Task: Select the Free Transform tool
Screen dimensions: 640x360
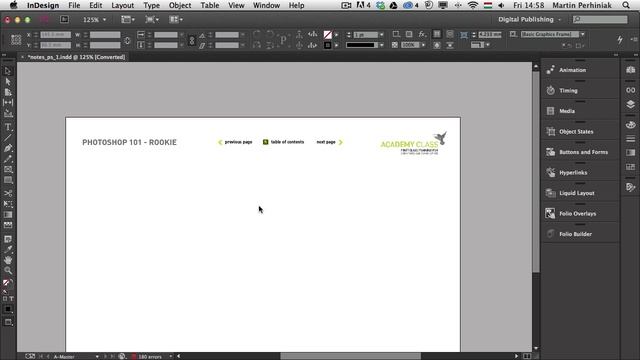Action: tap(8, 204)
